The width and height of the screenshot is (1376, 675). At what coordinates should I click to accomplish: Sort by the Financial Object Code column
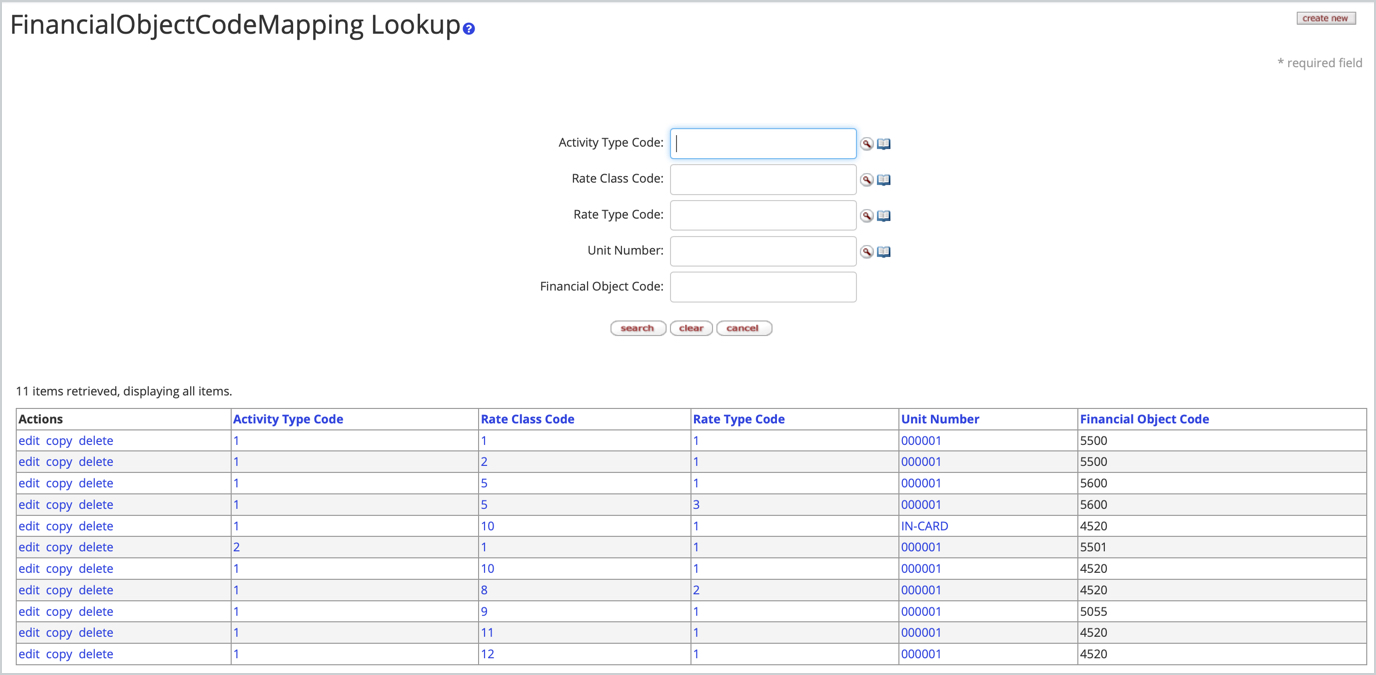click(x=1144, y=418)
